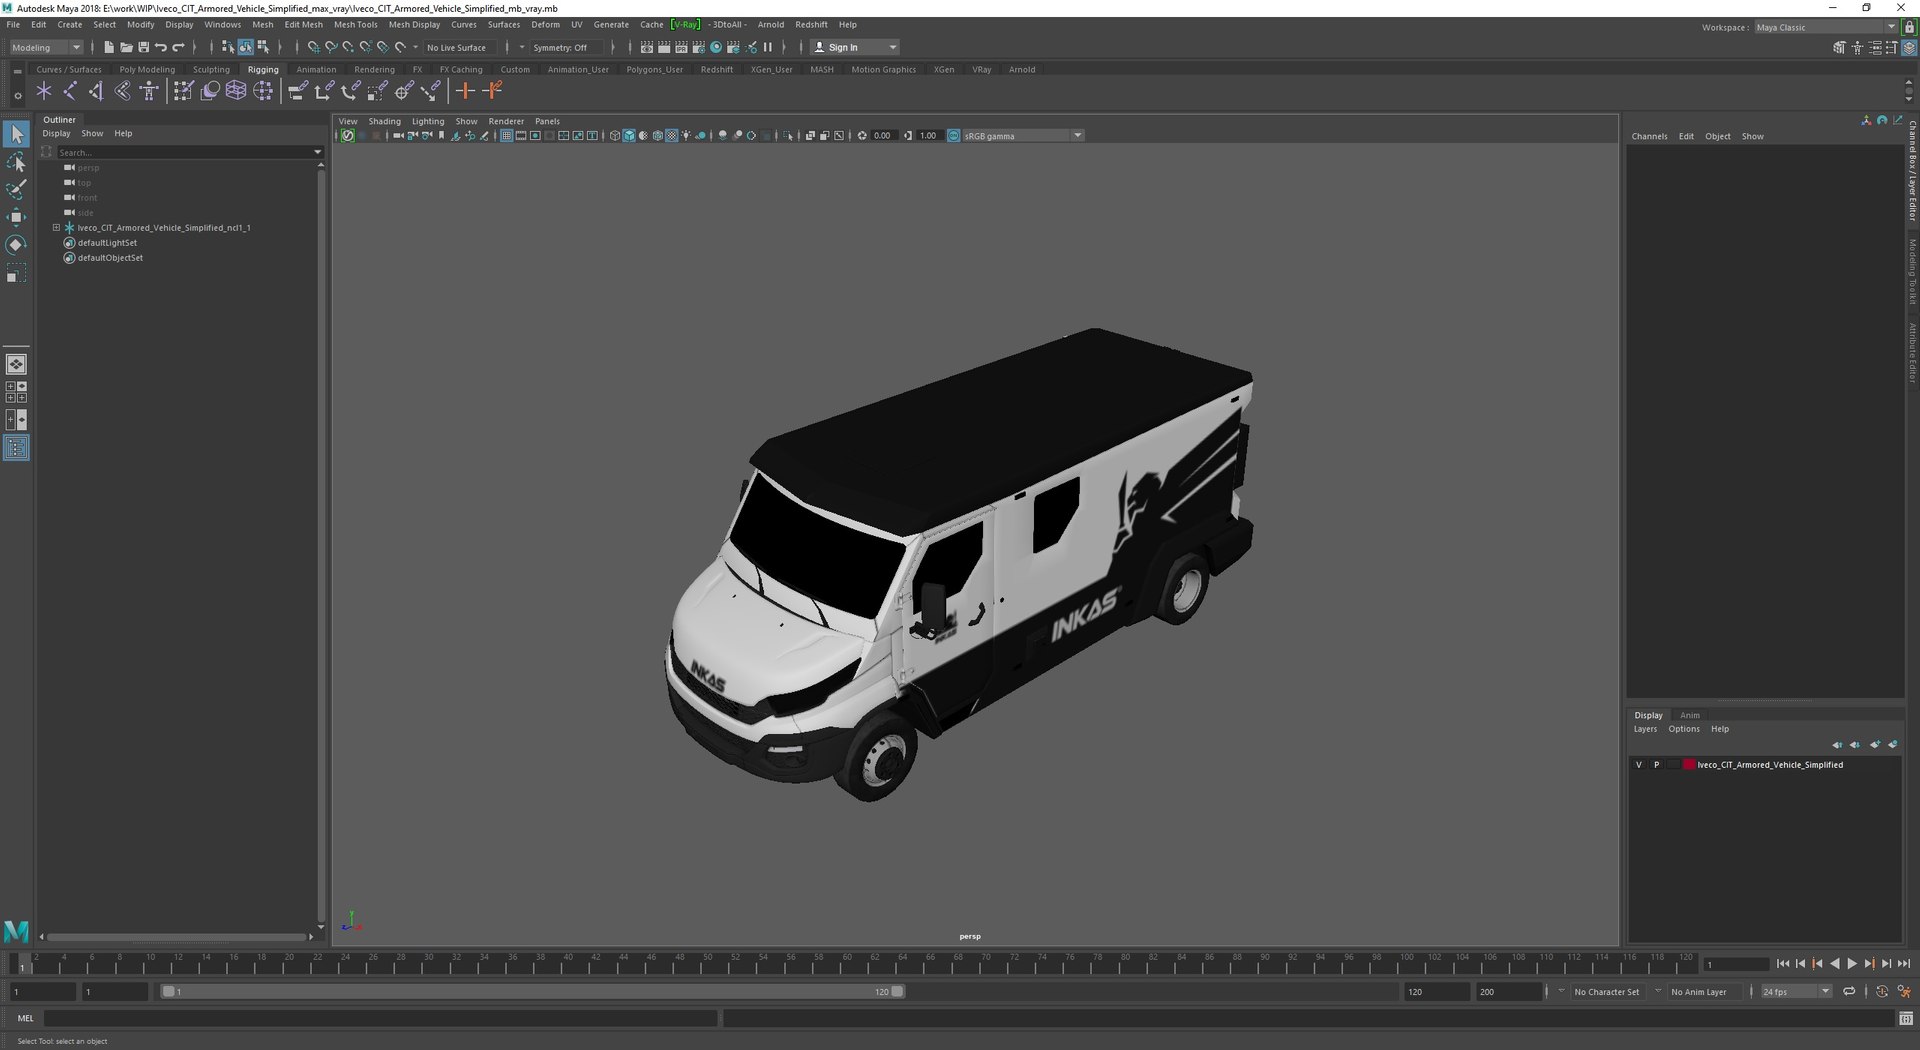Click the Set Key orange plus icon
Image resolution: width=1920 pixels, height=1050 pixels.
465,91
